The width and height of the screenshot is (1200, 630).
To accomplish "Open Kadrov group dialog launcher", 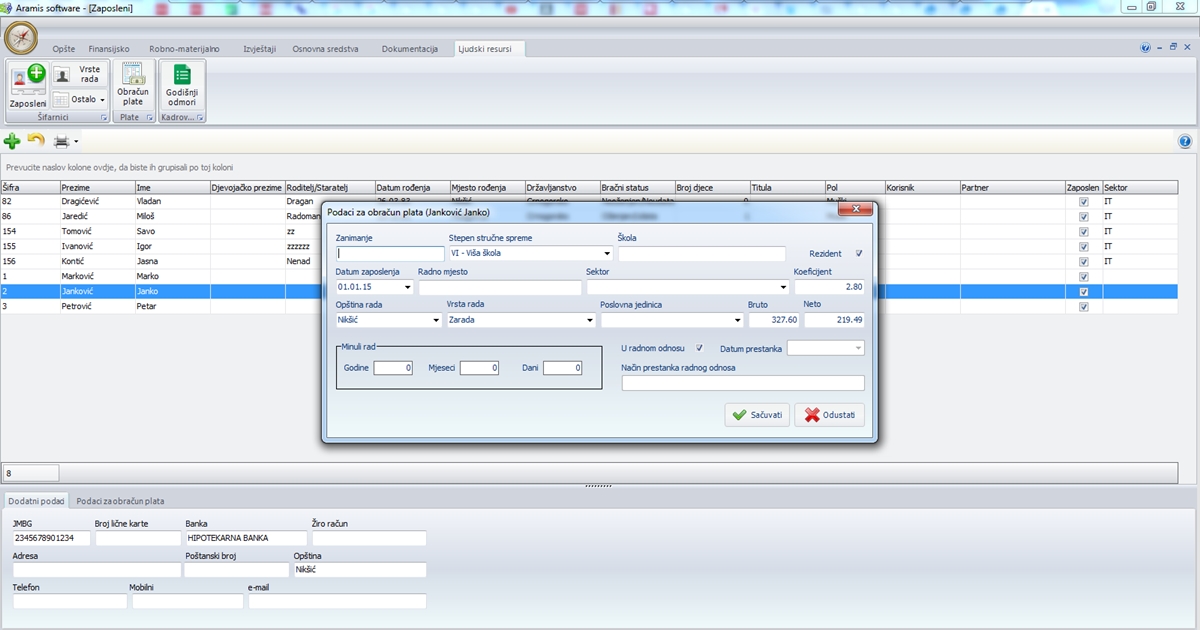I will [200, 118].
